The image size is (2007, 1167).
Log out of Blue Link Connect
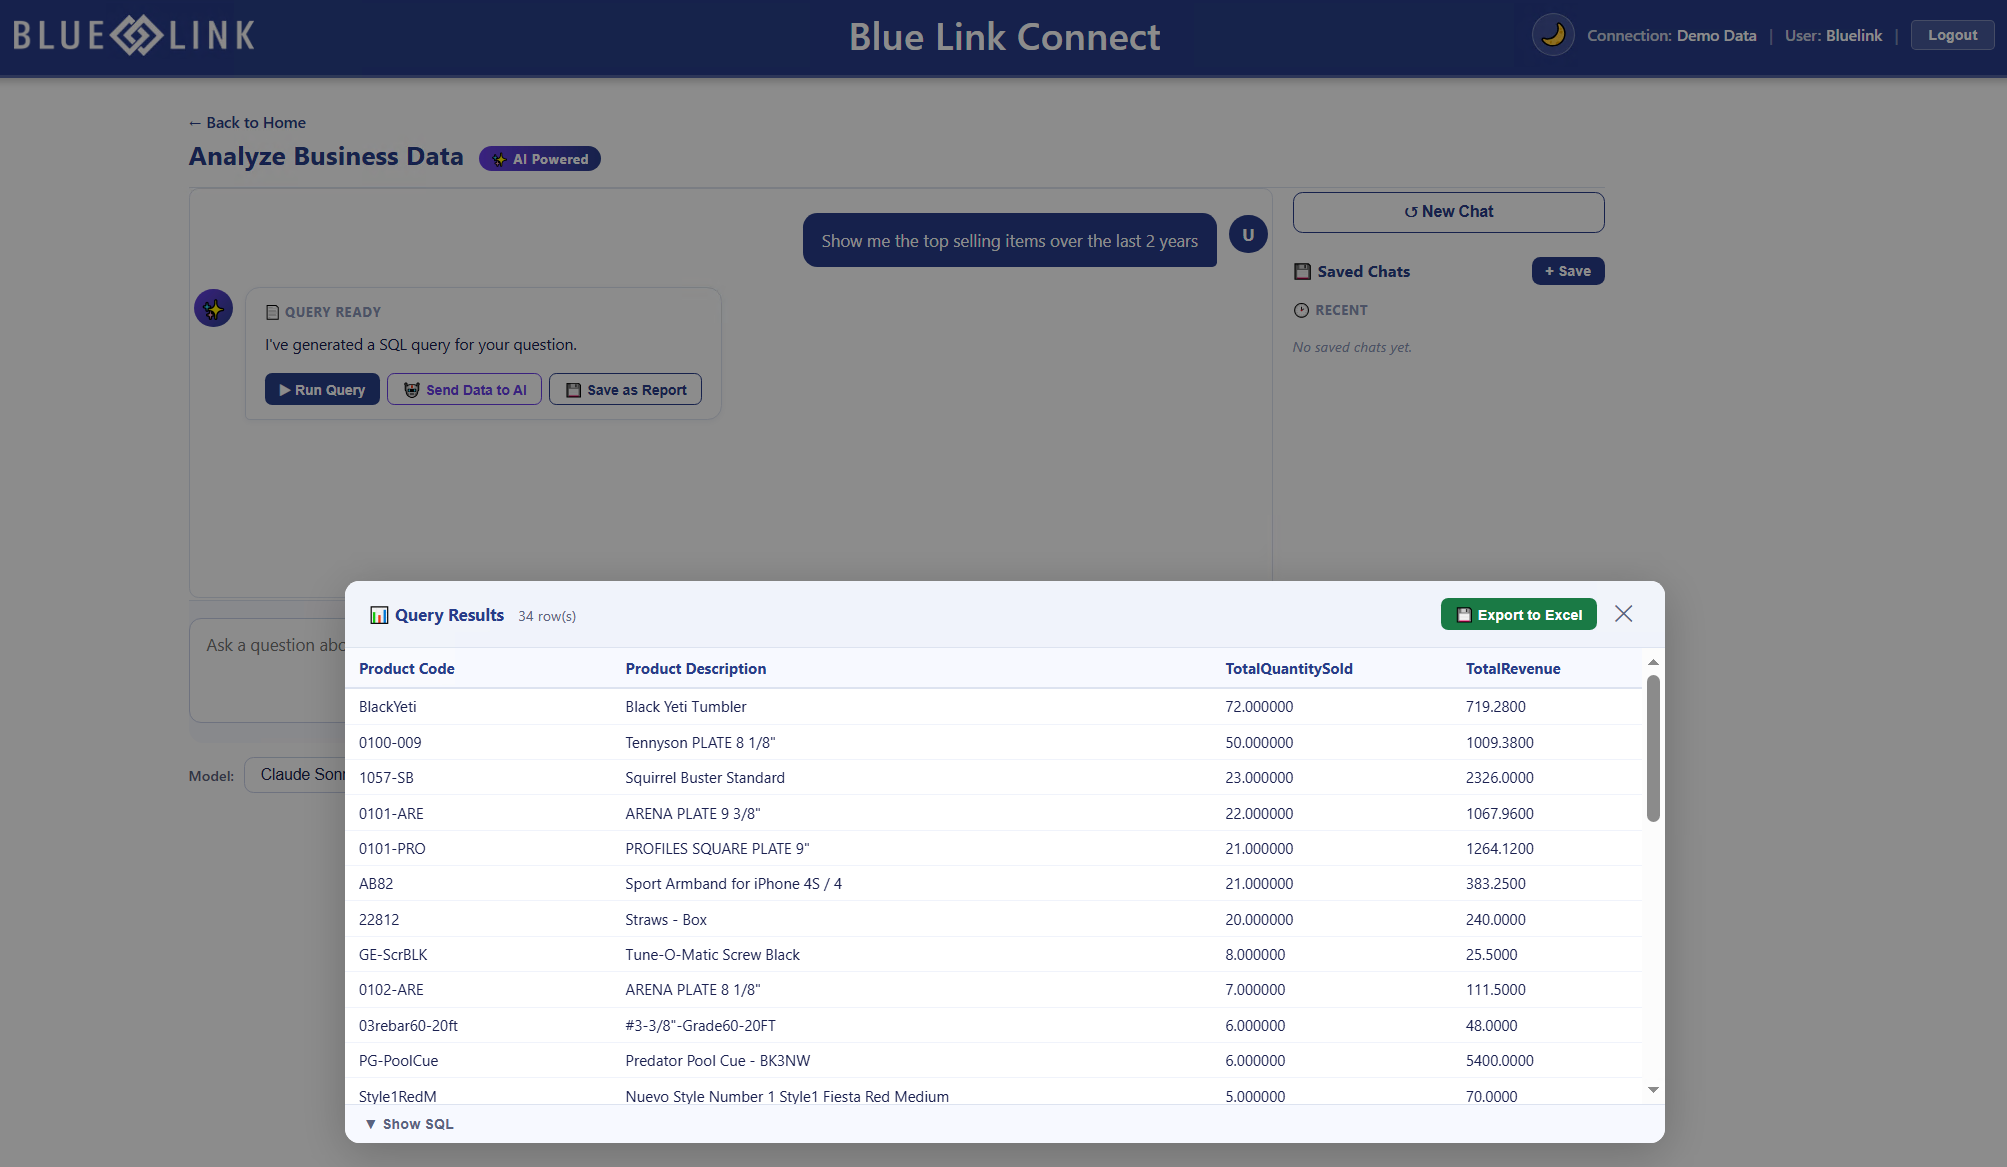(x=1952, y=35)
